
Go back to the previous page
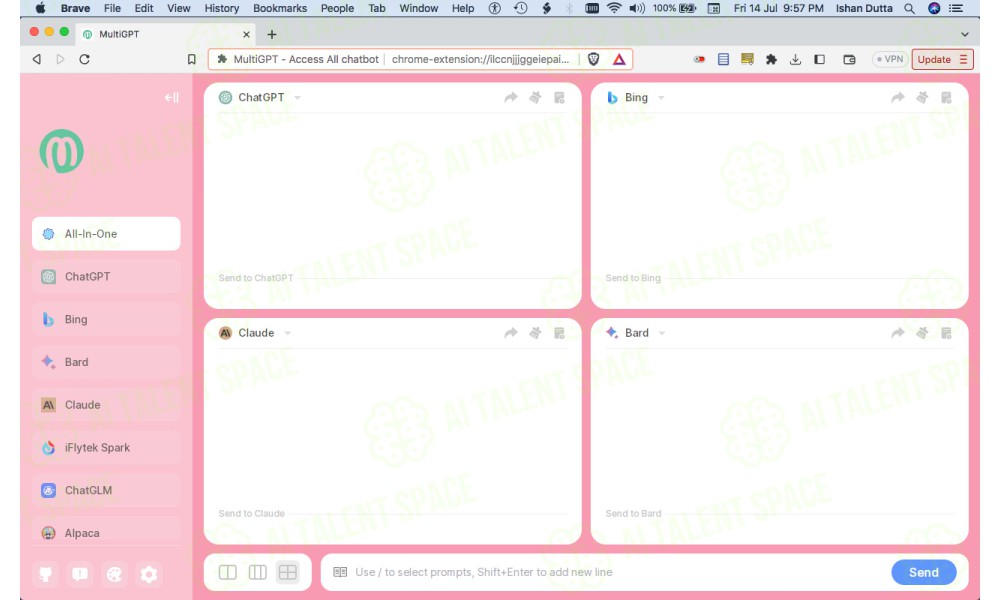pyautogui.click(x=37, y=59)
